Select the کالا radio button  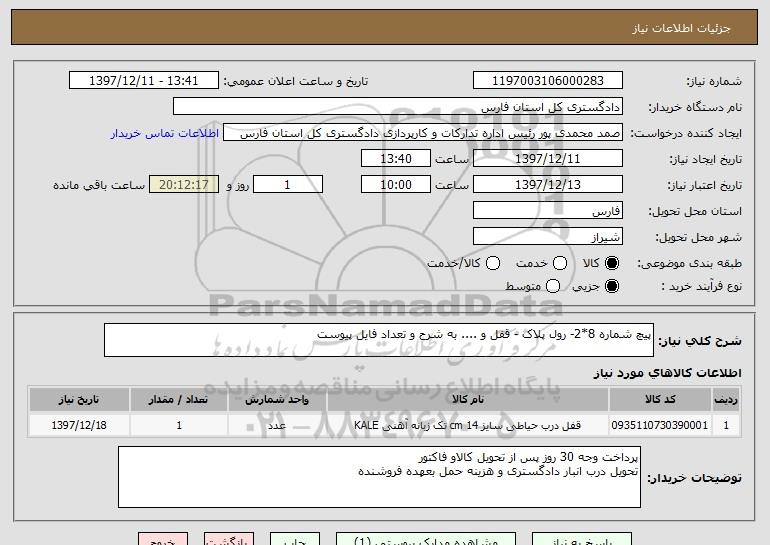[612, 263]
